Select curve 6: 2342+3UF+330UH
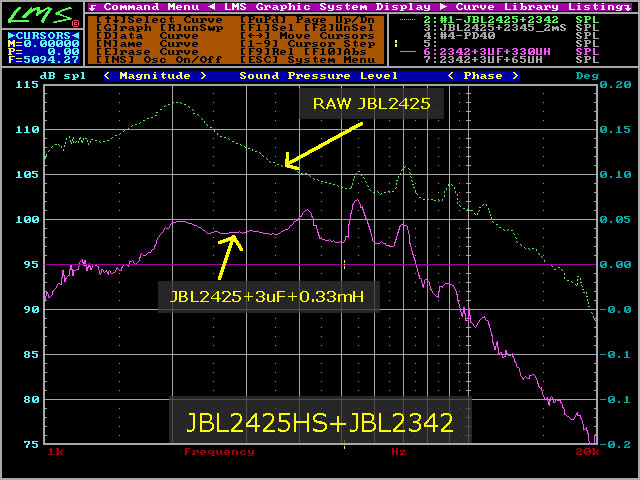Image resolution: width=640 pixels, height=480 pixels. (x=487, y=51)
